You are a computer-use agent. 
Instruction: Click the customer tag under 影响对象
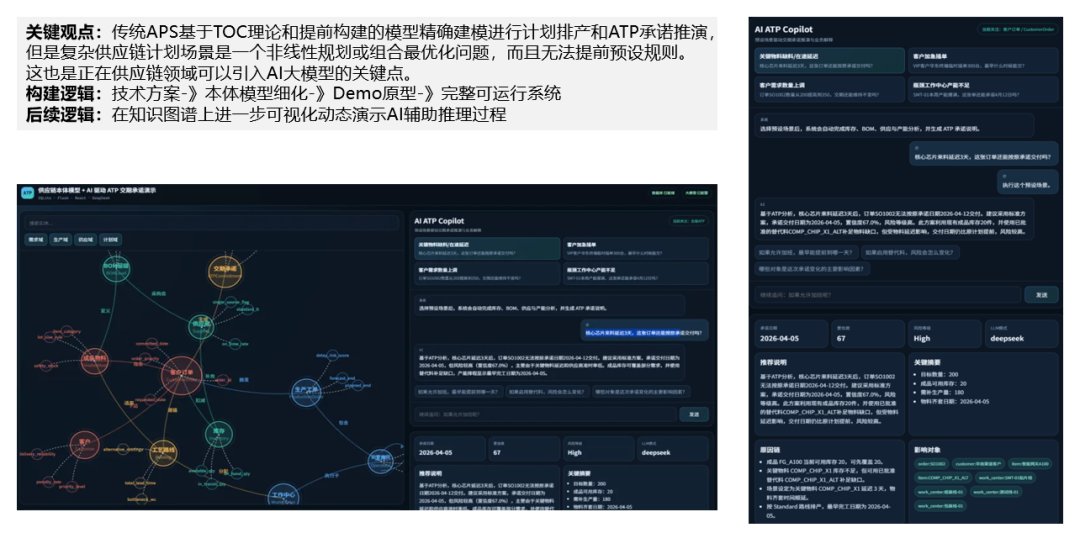click(x=978, y=464)
